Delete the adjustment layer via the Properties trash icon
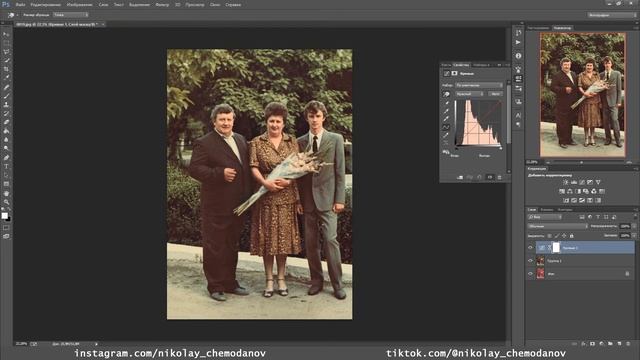The width and height of the screenshot is (640, 360). pos(499,177)
